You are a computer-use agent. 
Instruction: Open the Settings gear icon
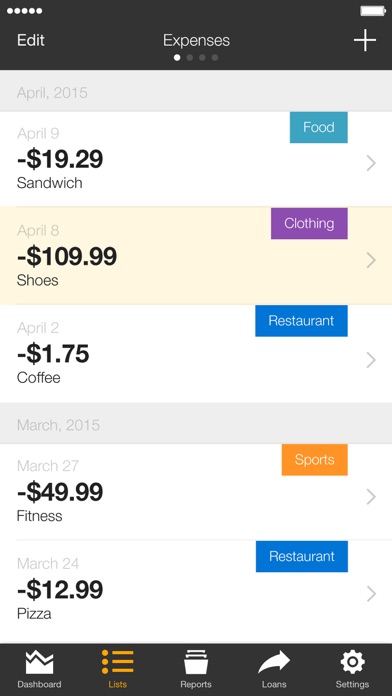pyautogui.click(x=352, y=663)
